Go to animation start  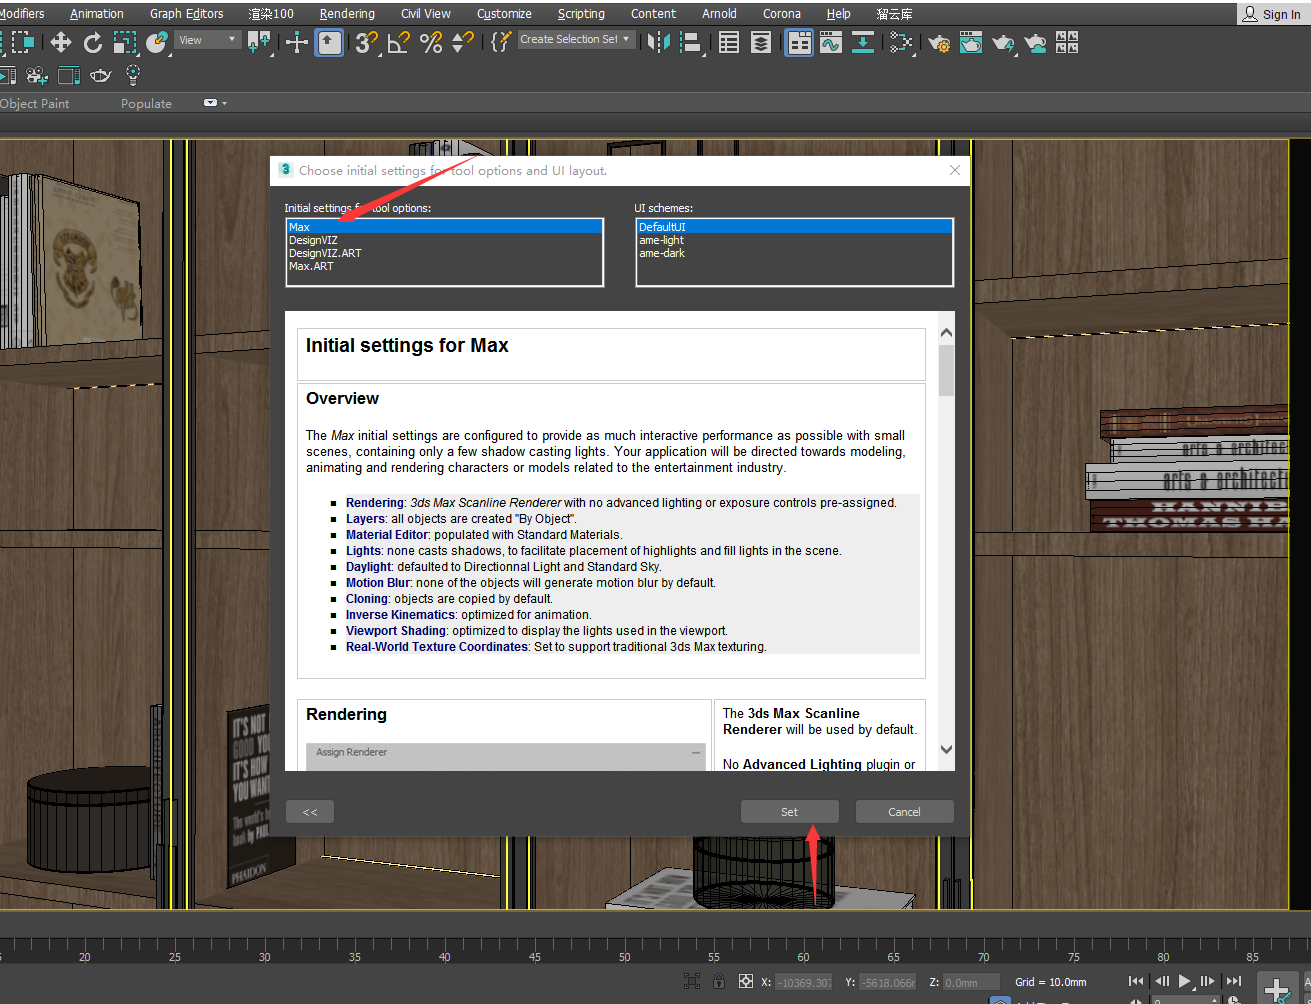pos(1136,982)
